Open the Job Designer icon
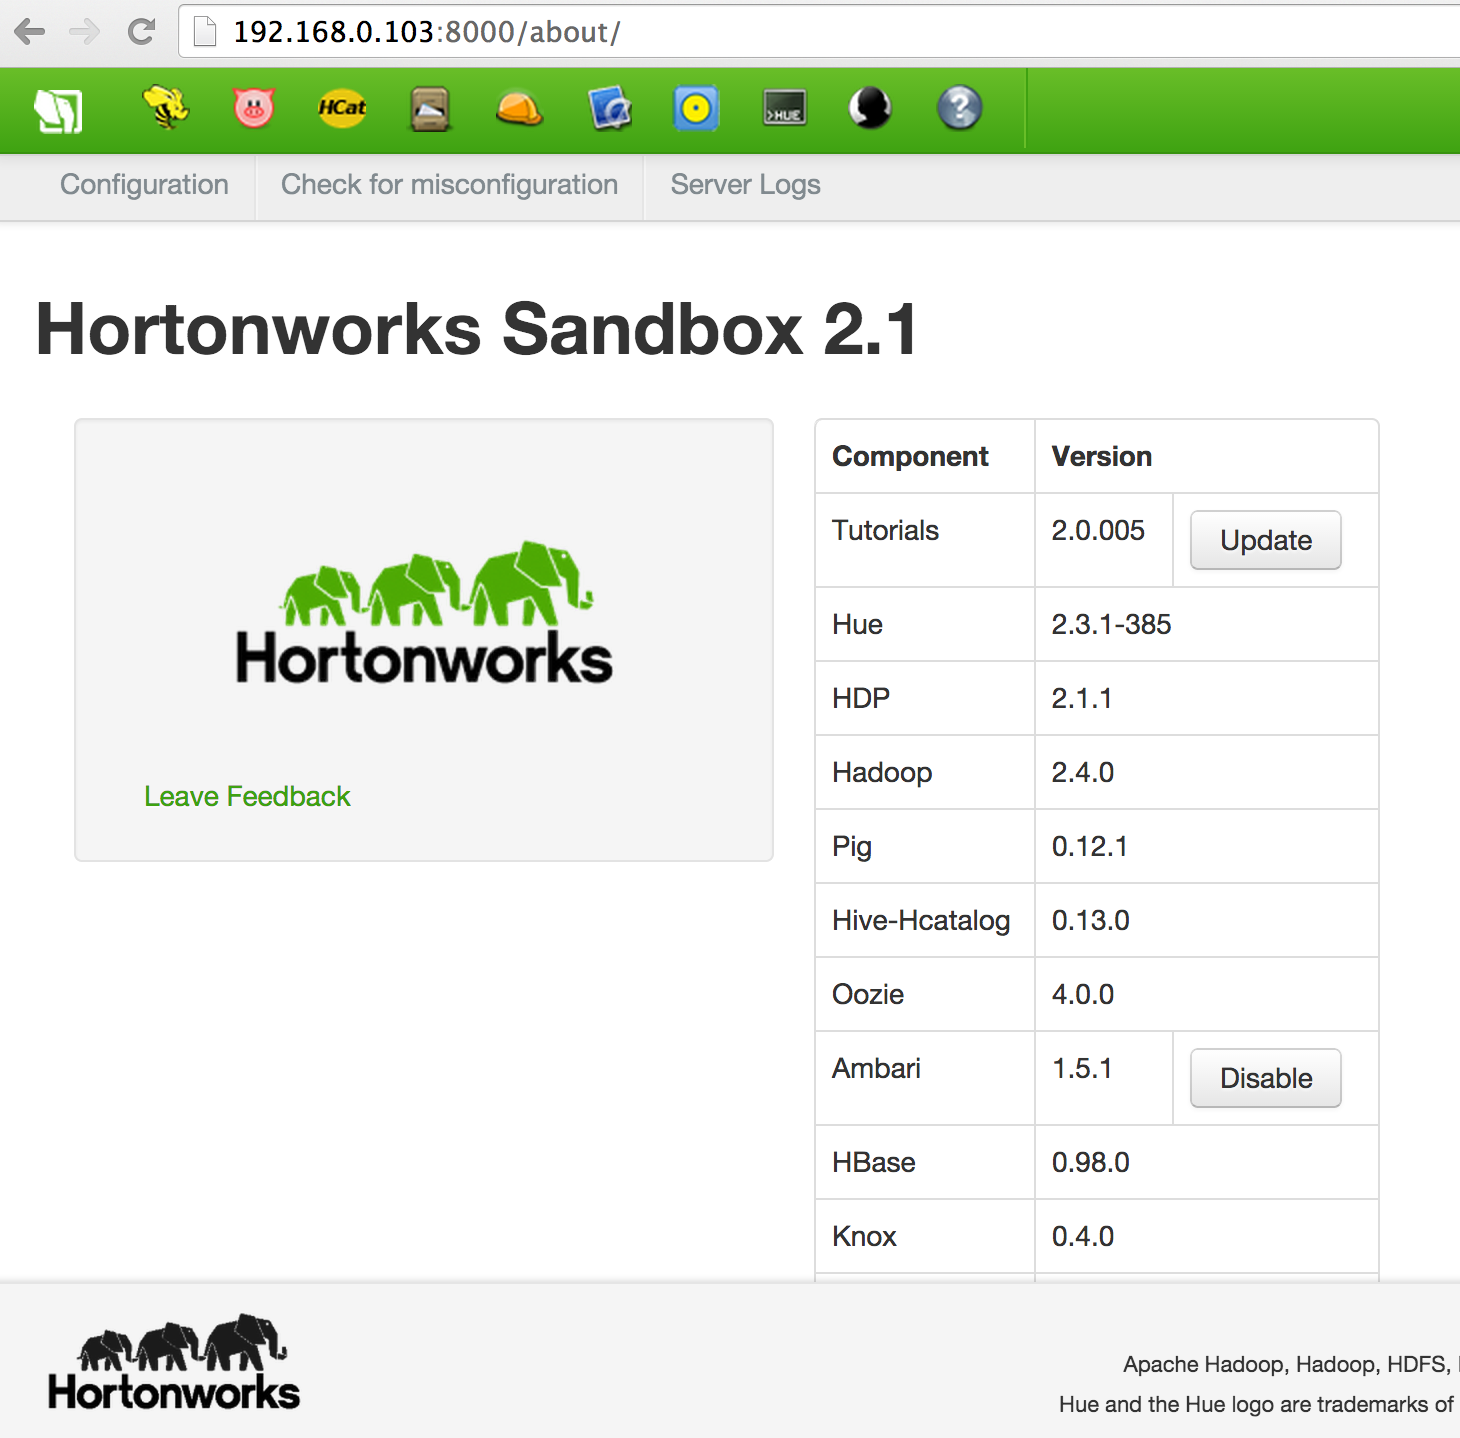1460x1438 pixels. click(x=609, y=108)
